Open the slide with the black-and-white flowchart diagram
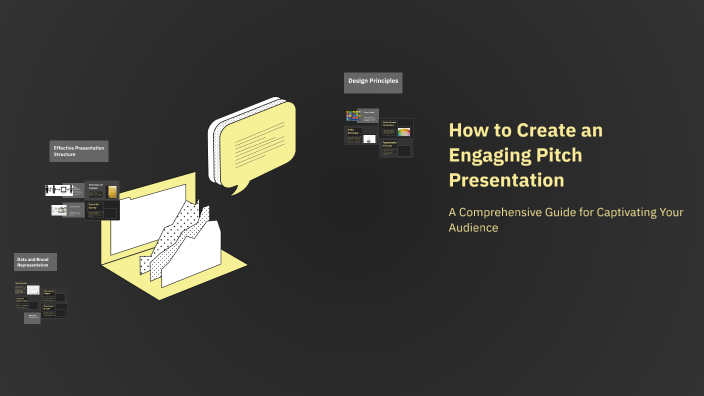 click(64, 190)
